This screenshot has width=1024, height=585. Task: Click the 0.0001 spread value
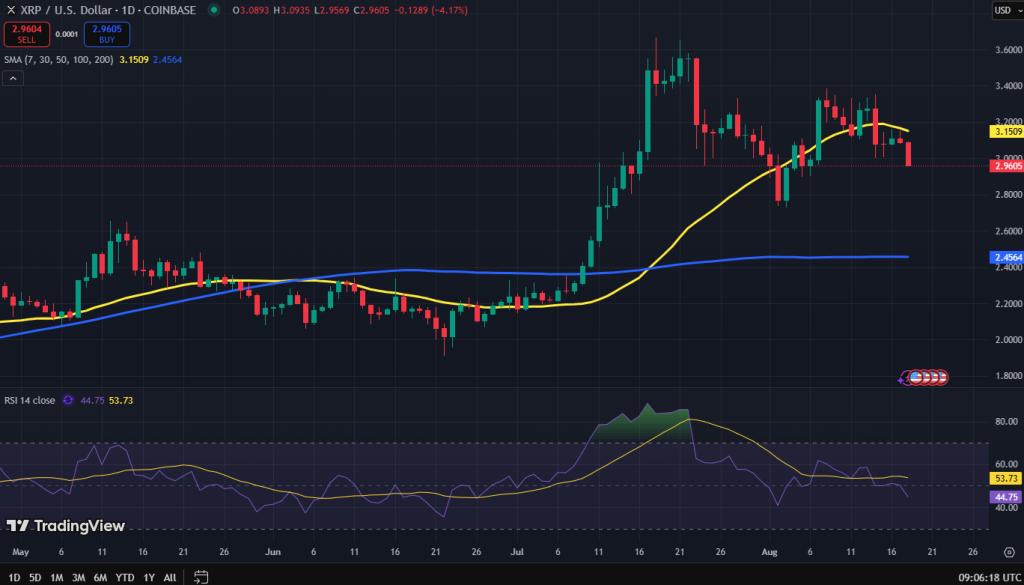click(x=65, y=34)
